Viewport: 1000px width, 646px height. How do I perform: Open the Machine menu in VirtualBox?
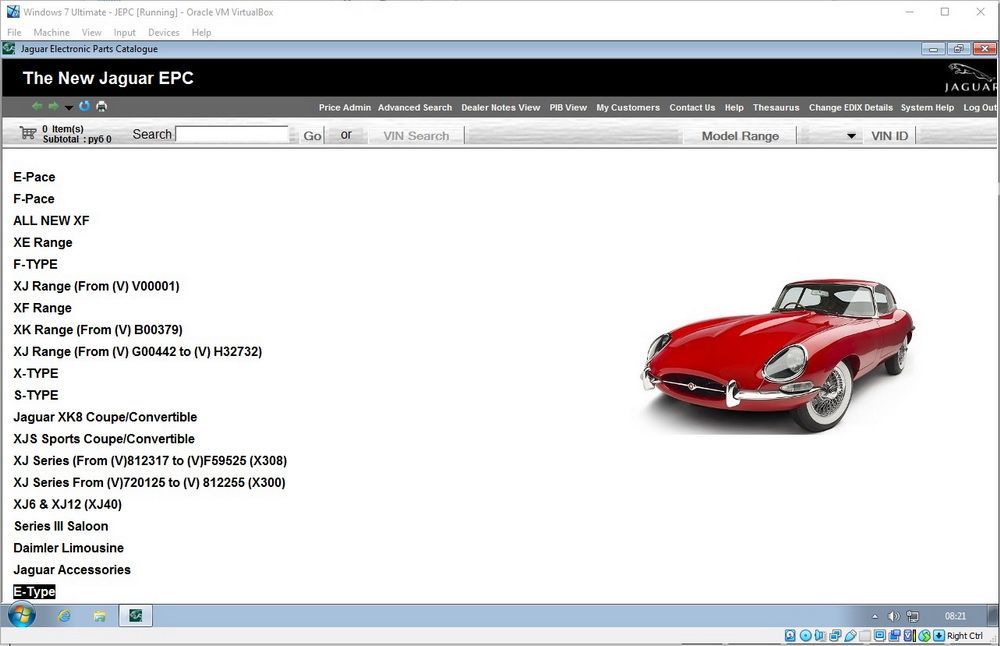click(51, 32)
